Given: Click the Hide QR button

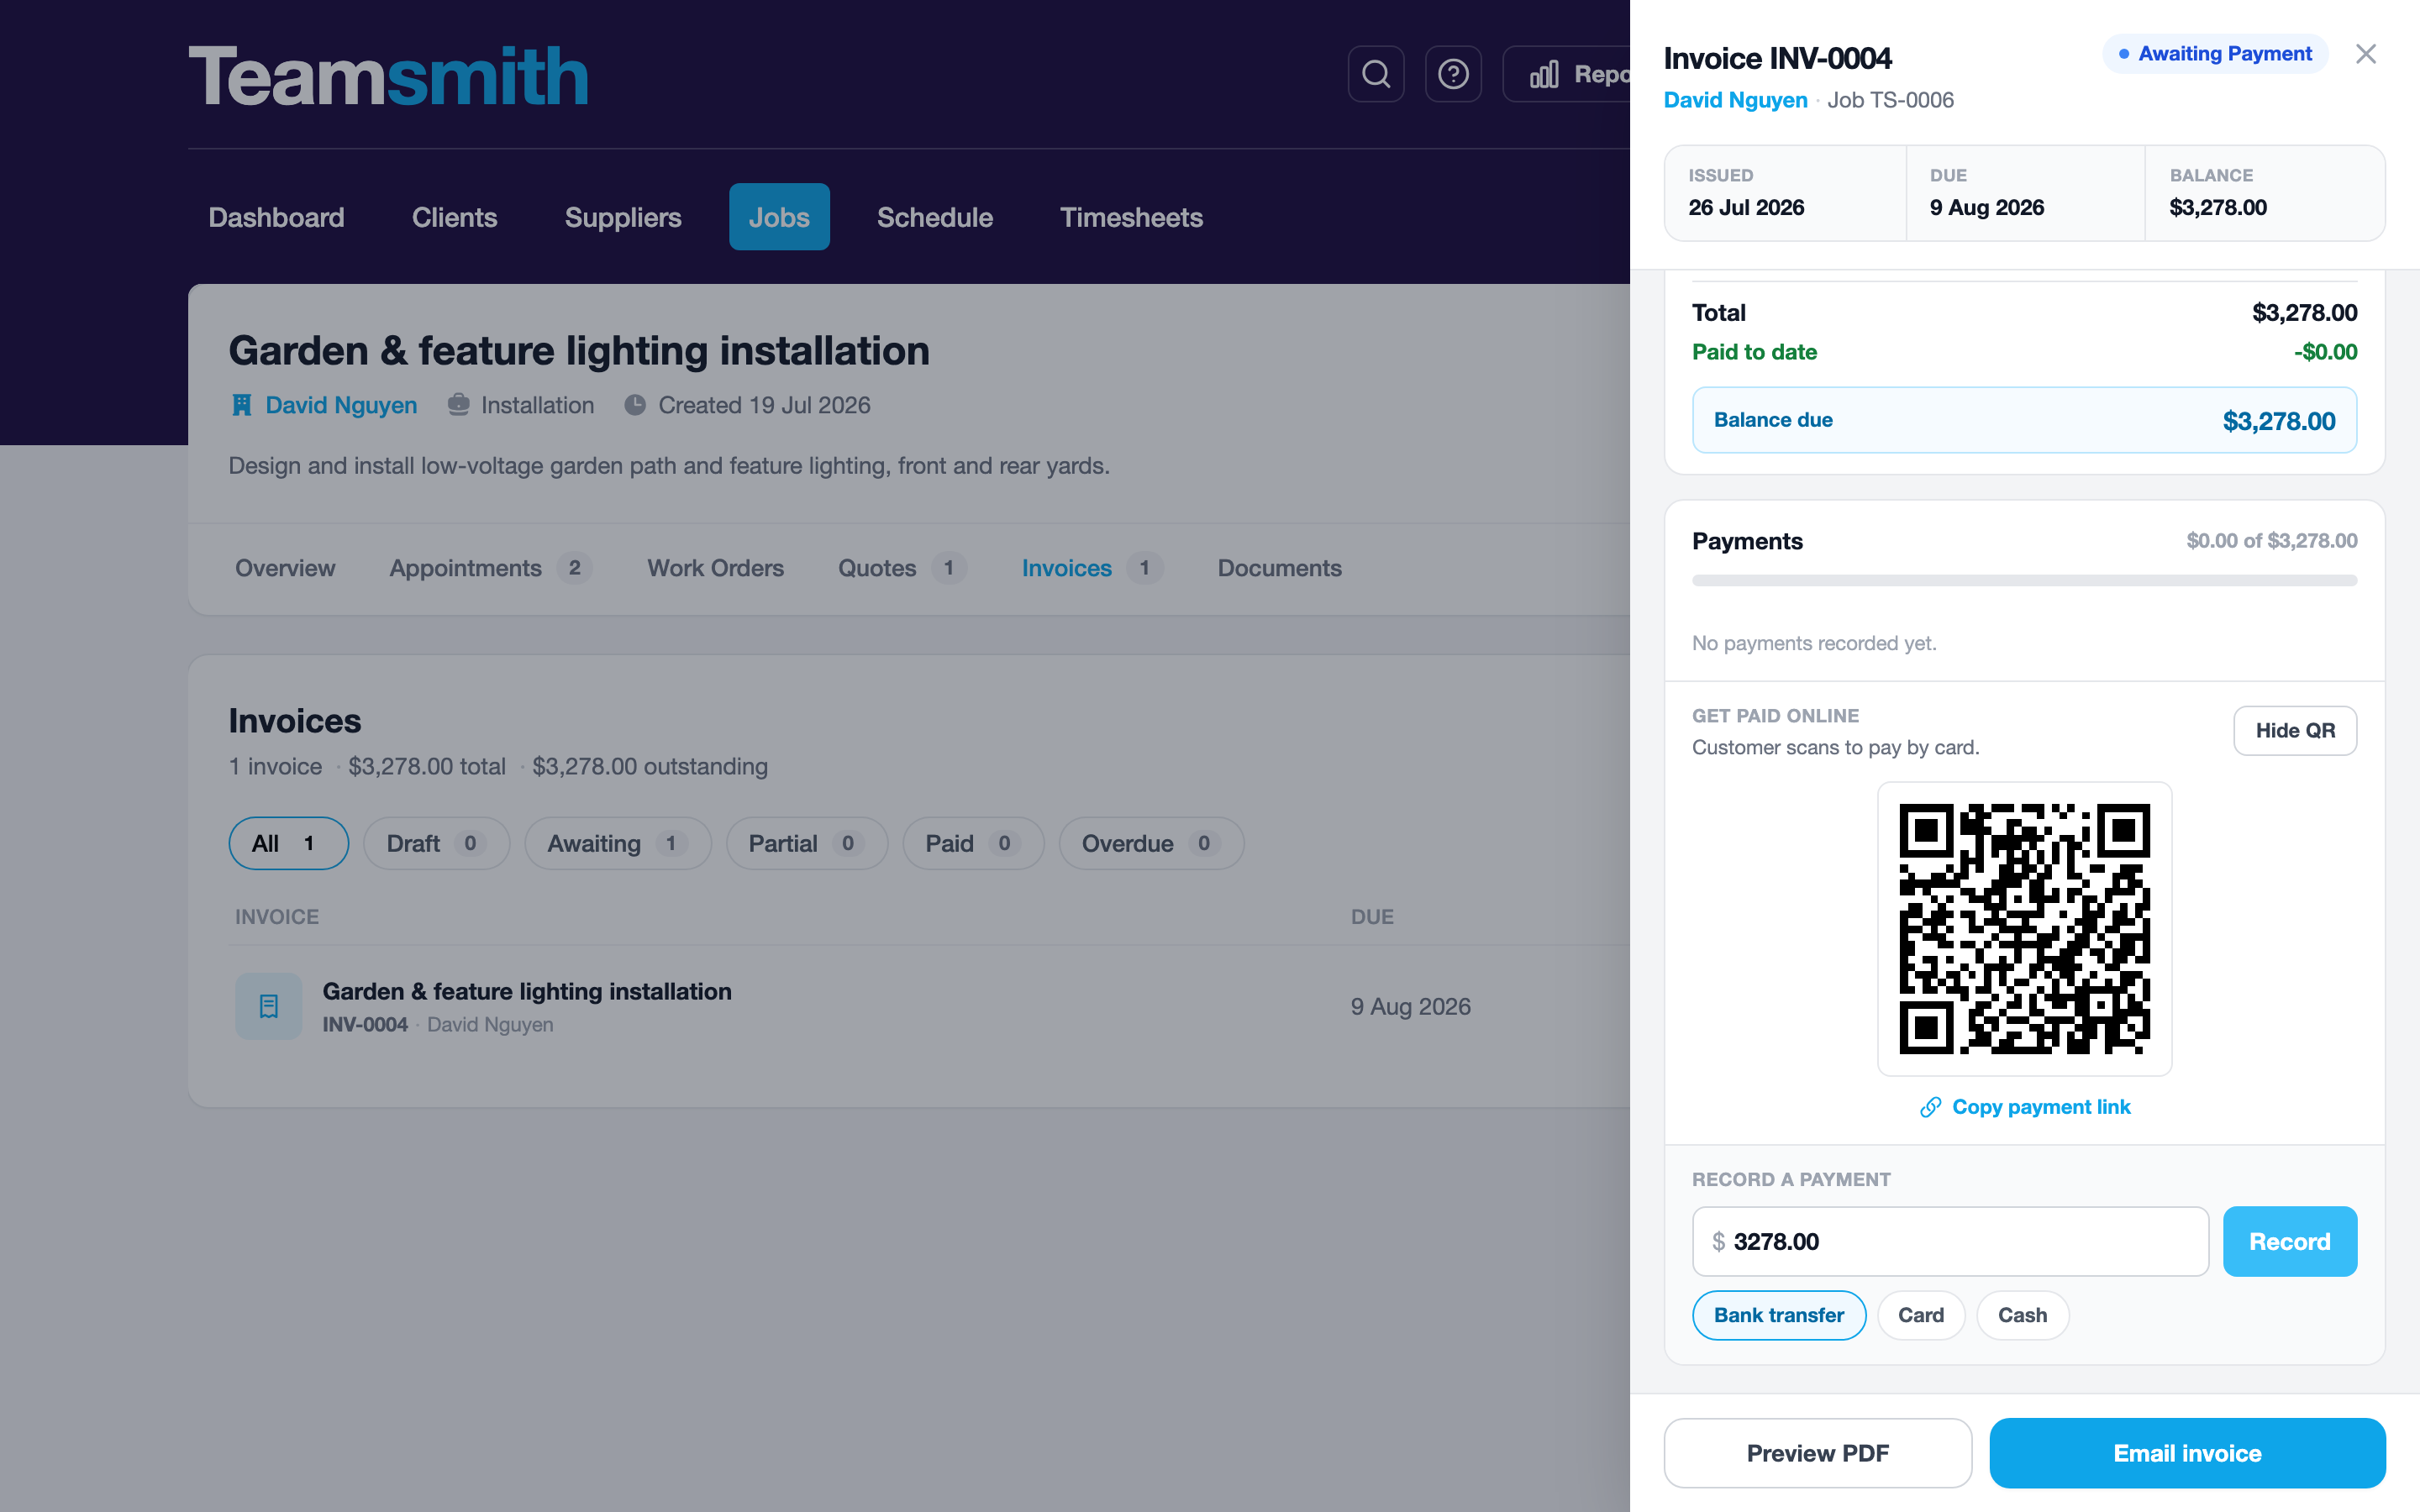Looking at the screenshot, I should (x=2295, y=731).
